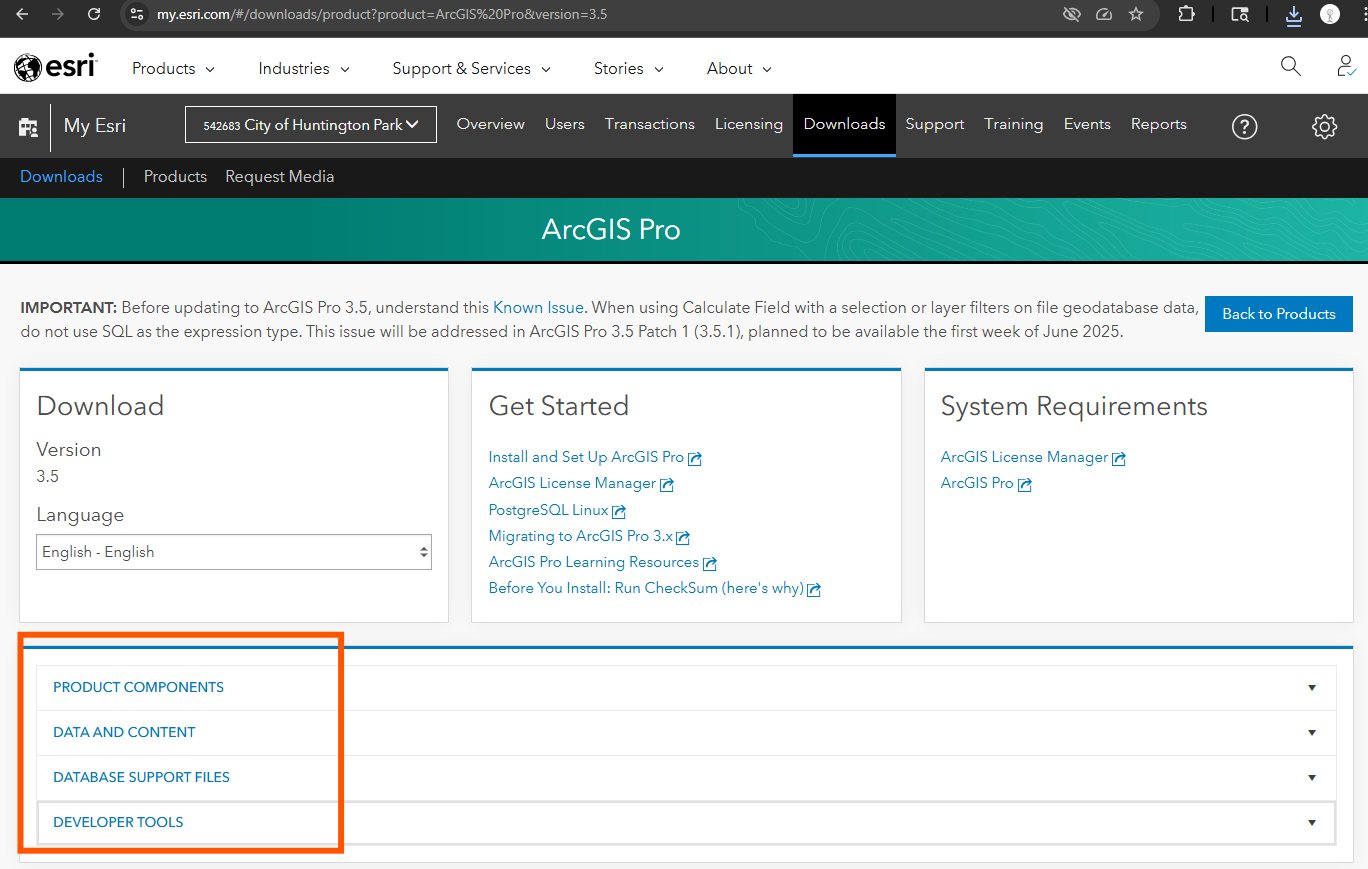This screenshot has width=1368, height=869.
Task: Open site information icon in address bar
Action: [138, 14]
